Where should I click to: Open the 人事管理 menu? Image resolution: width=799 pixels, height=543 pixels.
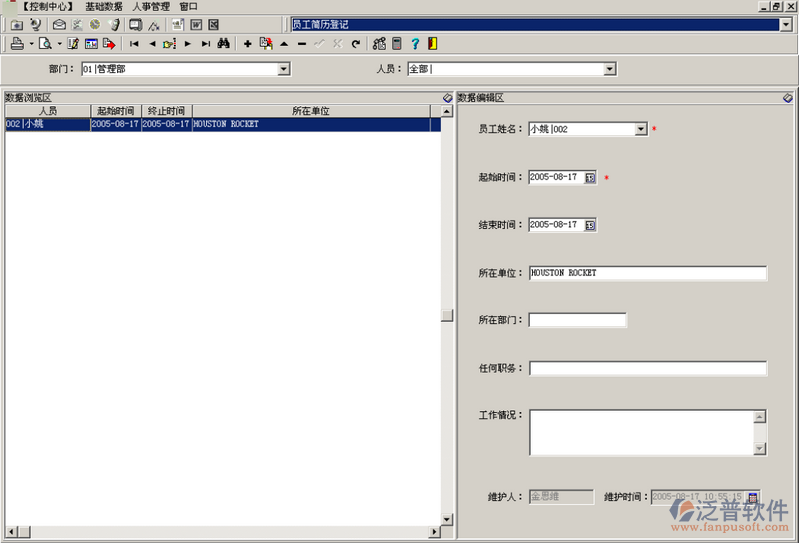tap(151, 6)
